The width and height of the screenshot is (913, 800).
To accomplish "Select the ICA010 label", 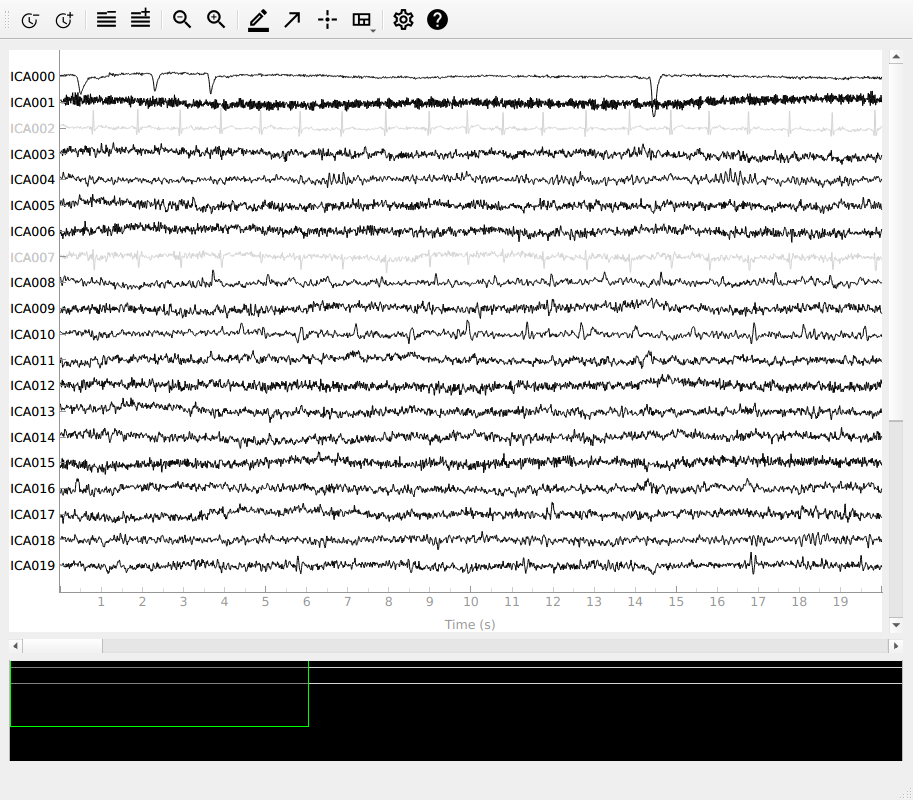I will click(x=33, y=335).
